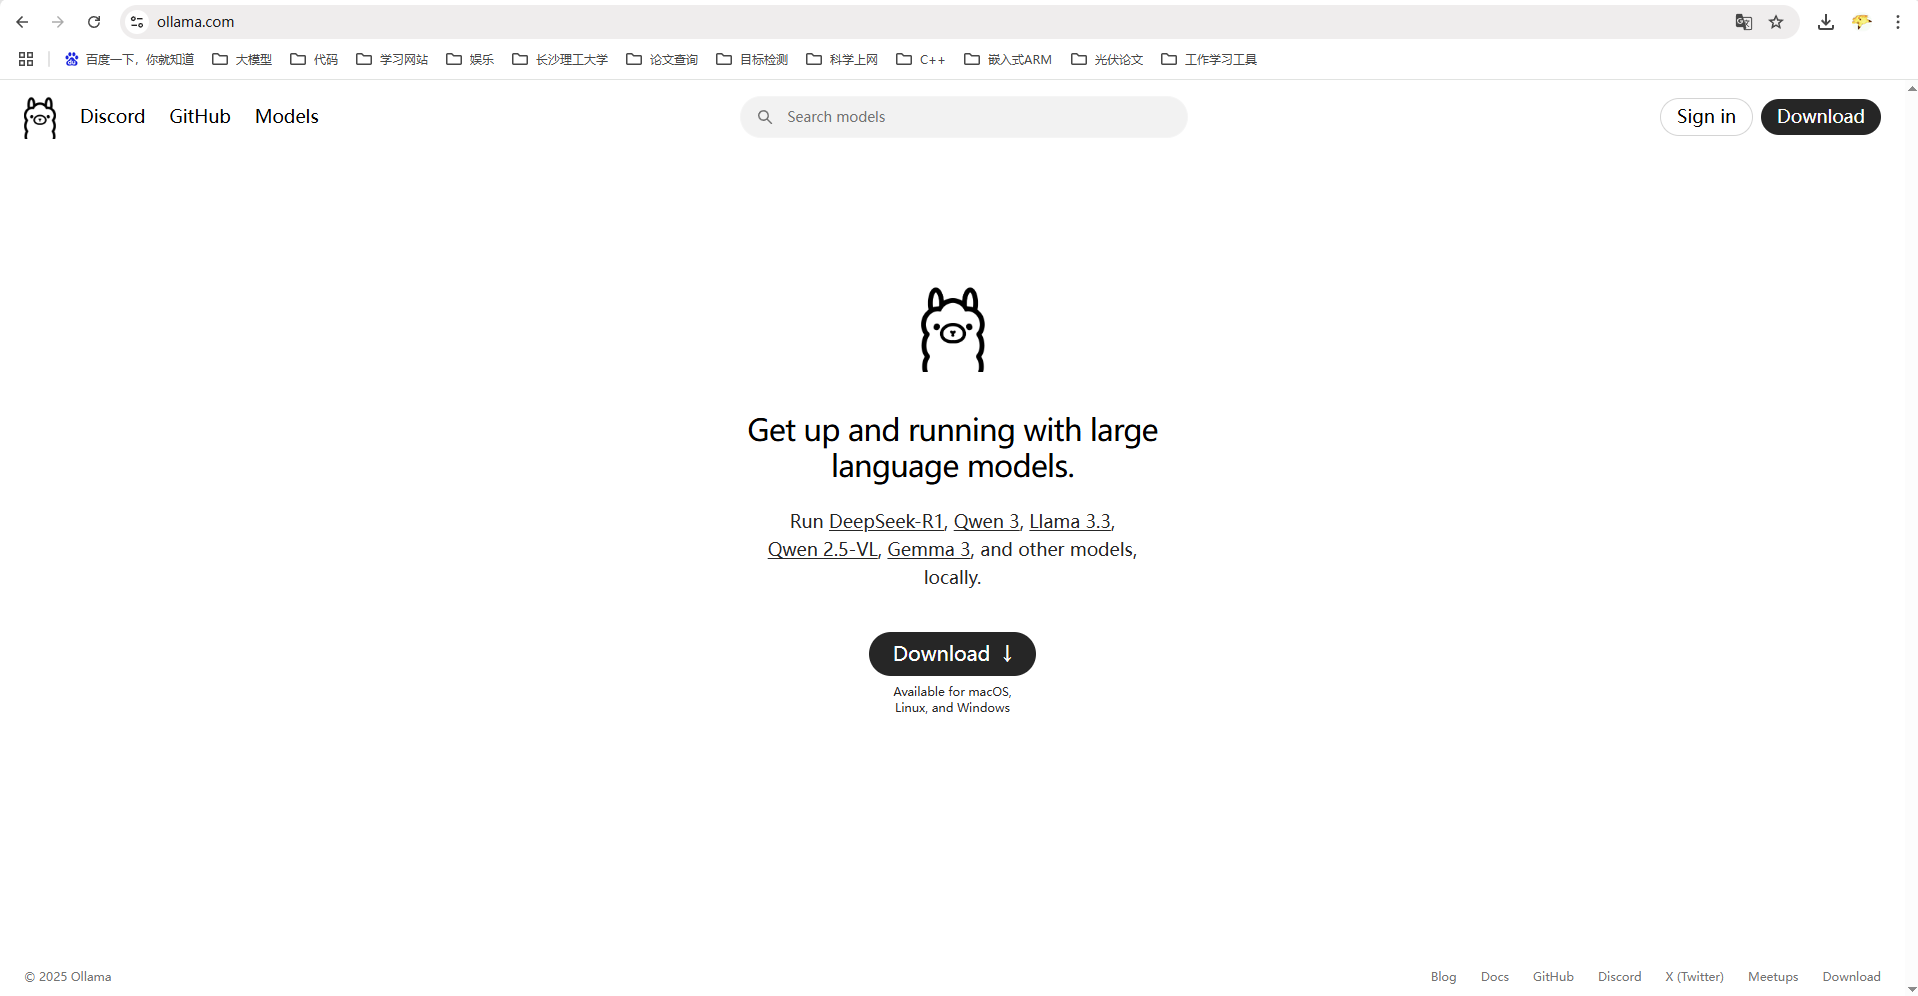The width and height of the screenshot is (1918, 996).
Task: Open the Qwen 2.5-VL model link
Action: pos(822,550)
